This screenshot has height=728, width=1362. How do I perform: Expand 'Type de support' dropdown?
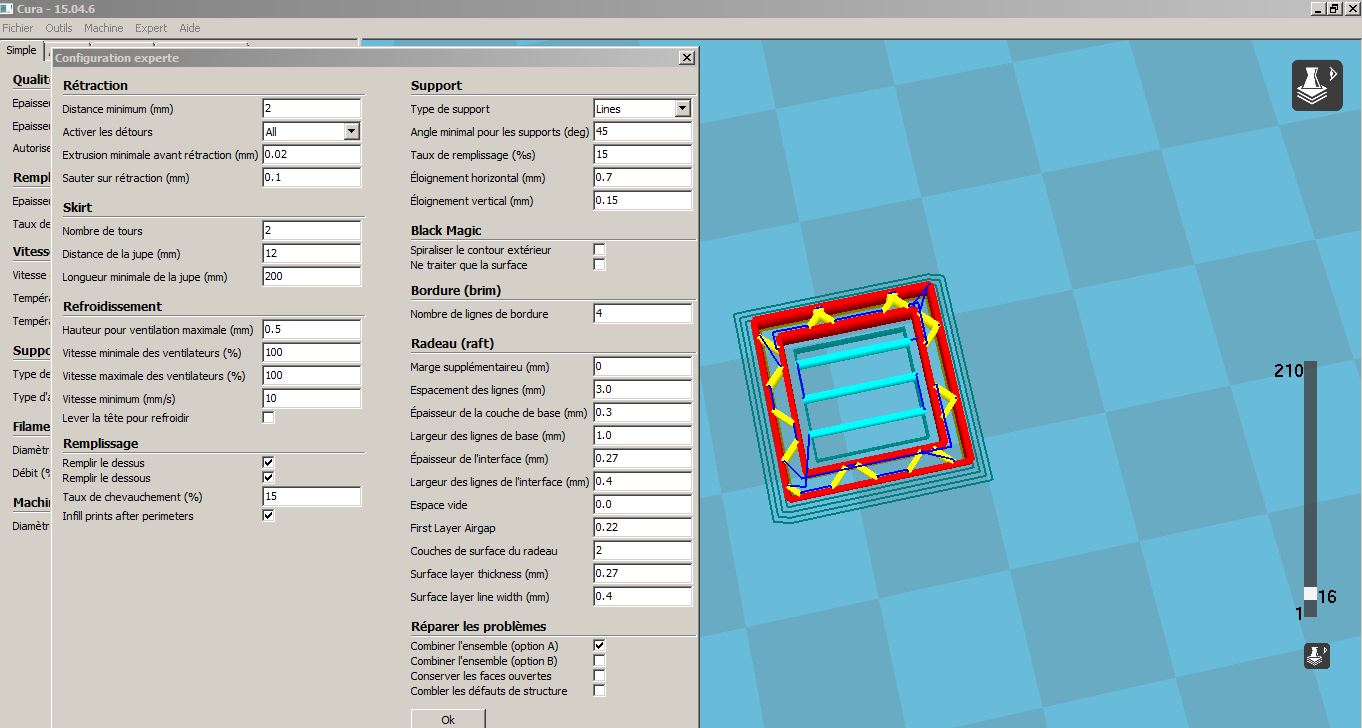click(682, 108)
